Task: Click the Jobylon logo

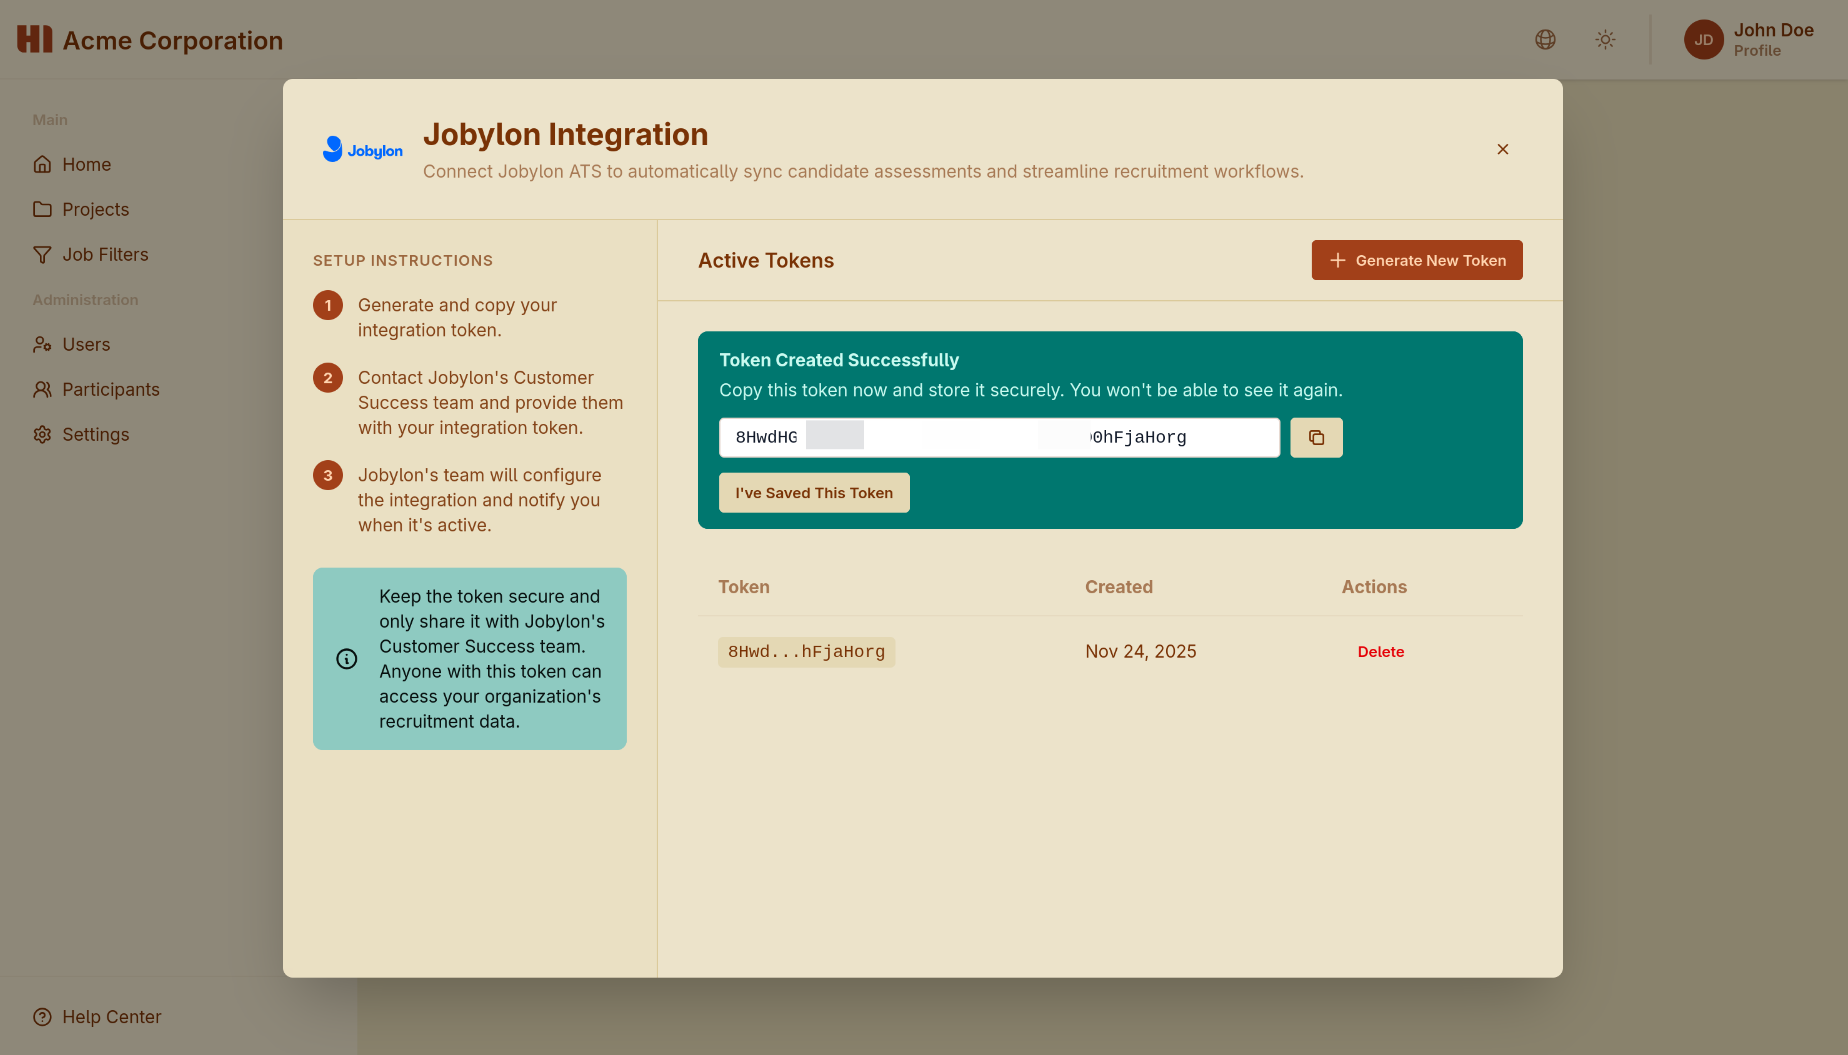Action: coord(362,150)
